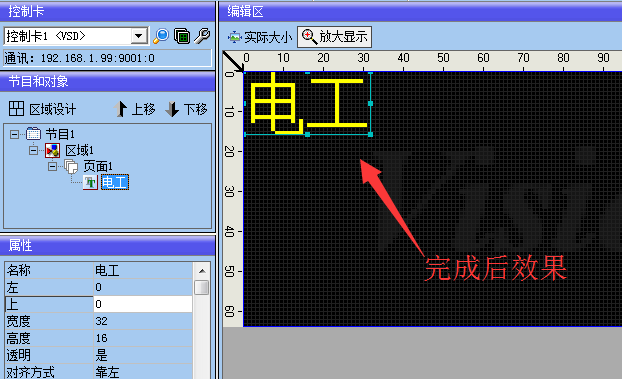This screenshot has width=622, height=379.
Task: Open the wrench settings icon
Action: pos(202,36)
